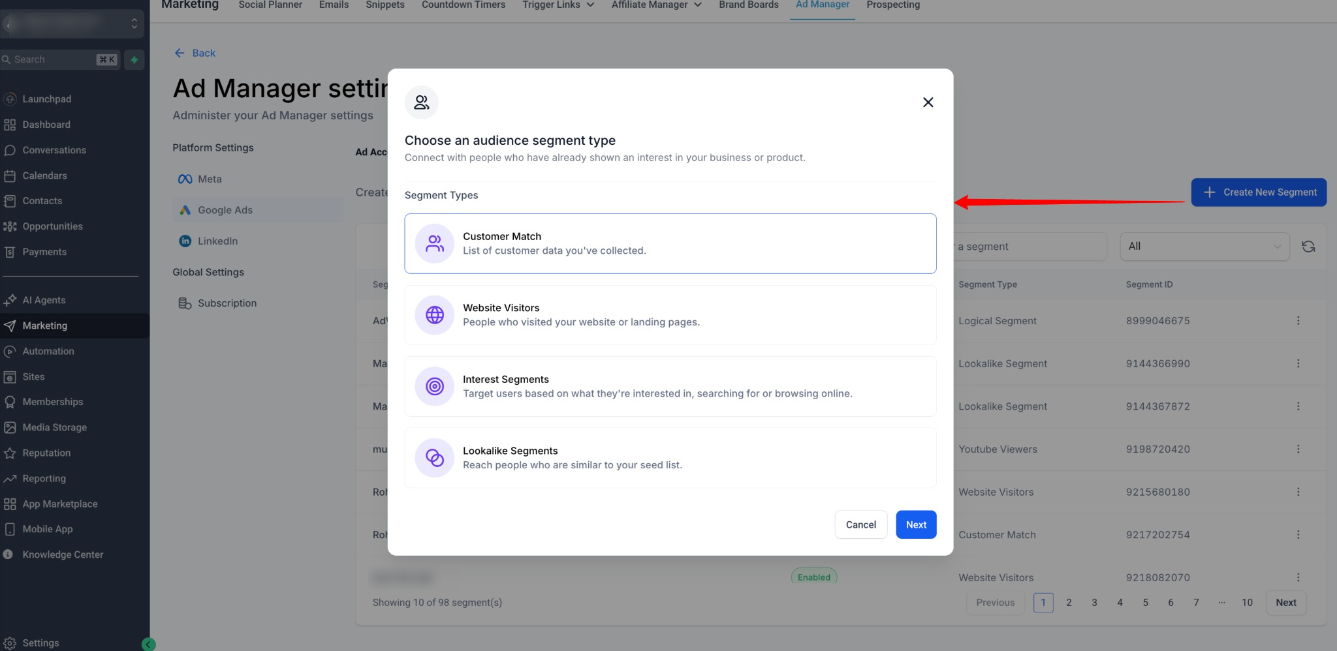Click Create New Segment button
Screen dimensions: 1337x651
(1259, 192)
